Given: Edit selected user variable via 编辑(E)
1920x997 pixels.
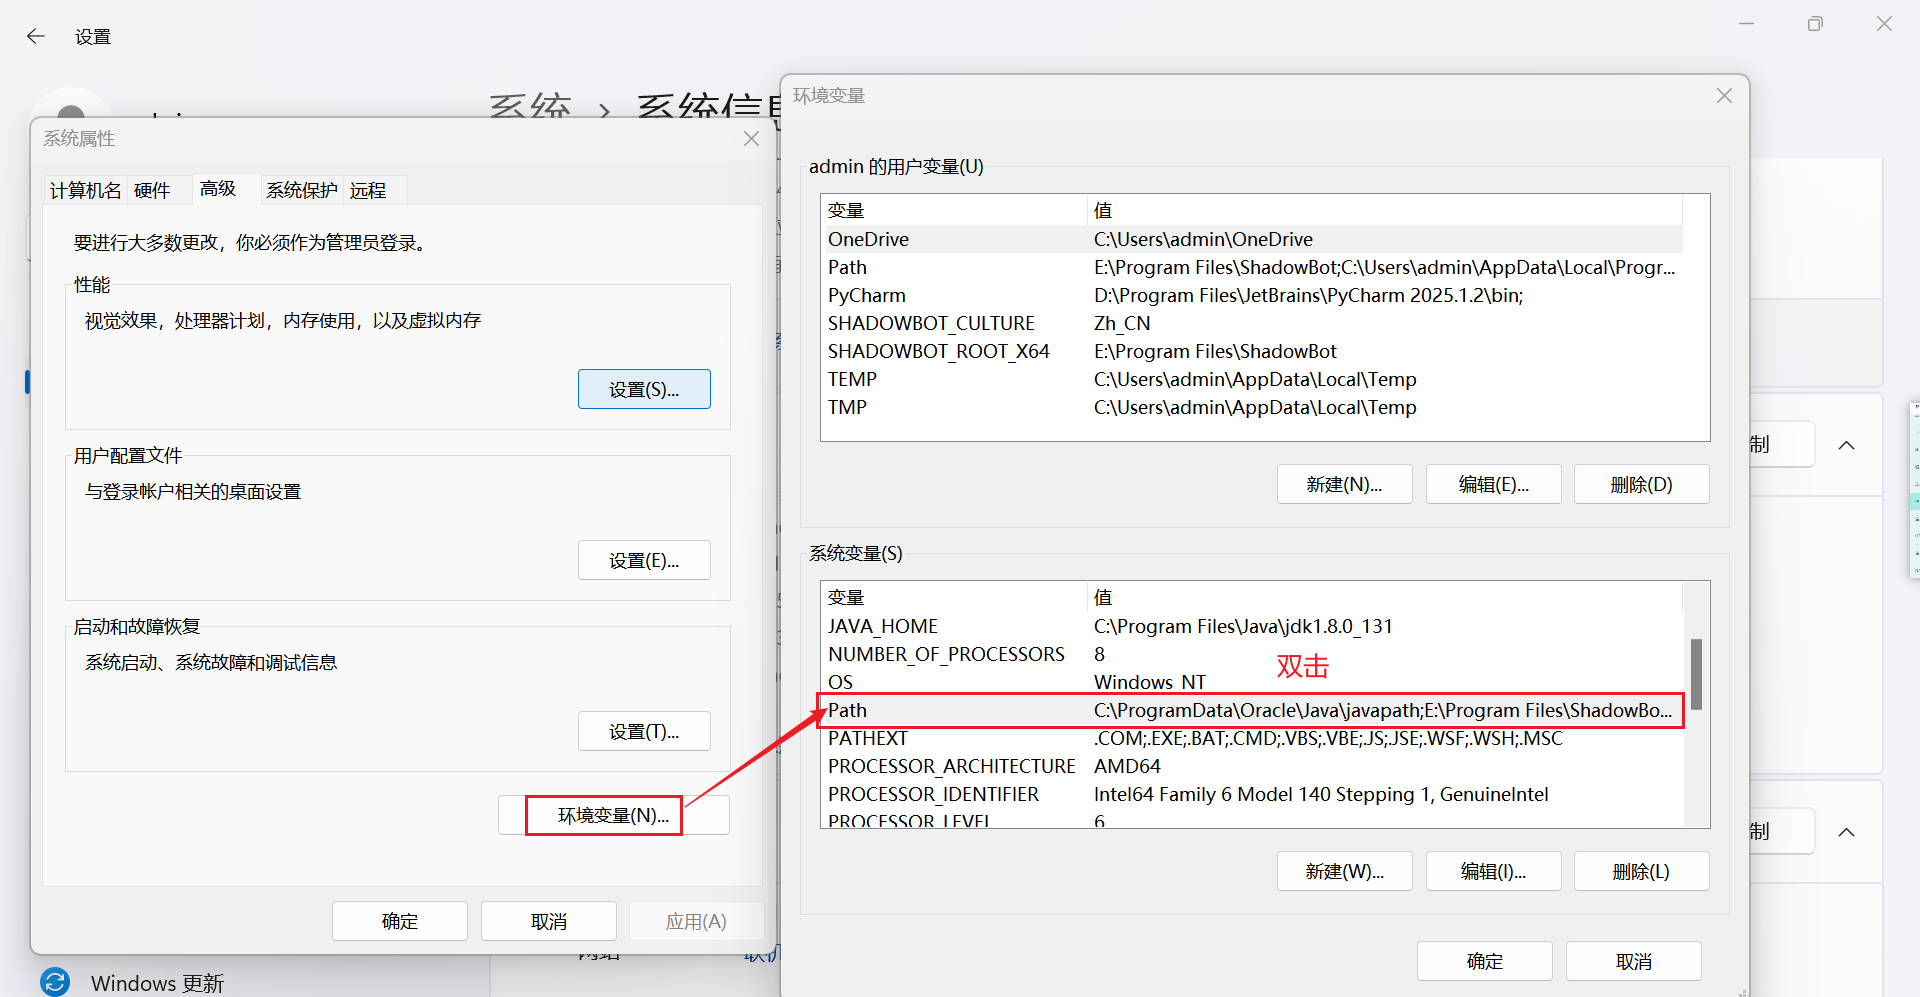Looking at the screenshot, I should click(x=1493, y=484).
